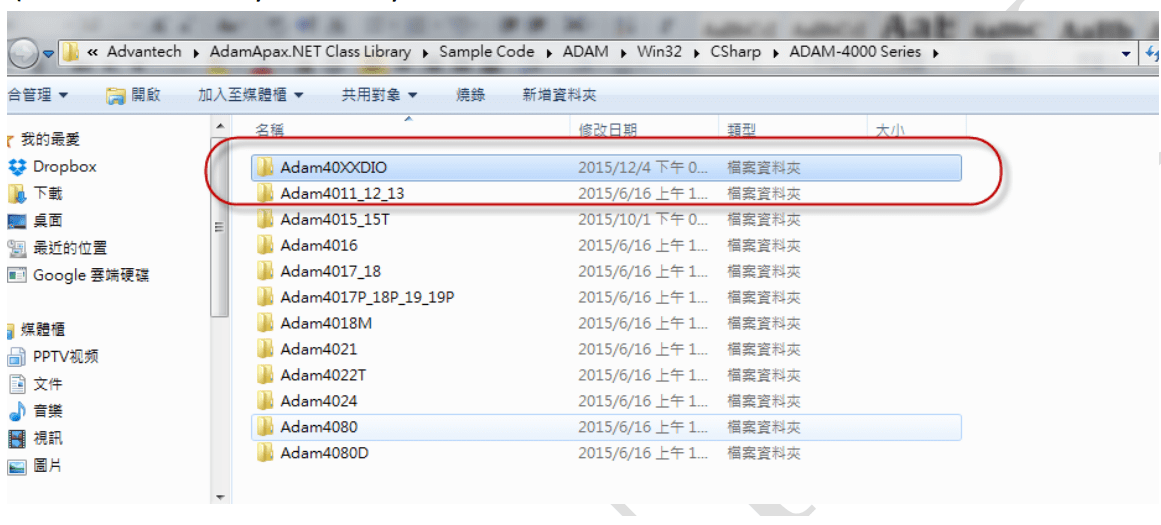Open PPTV视频 library in sidebar

tap(54, 357)
